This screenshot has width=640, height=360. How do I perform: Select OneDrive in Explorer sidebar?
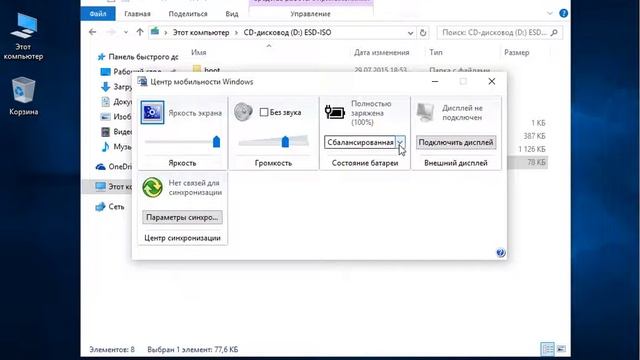(x=113, y=167)
